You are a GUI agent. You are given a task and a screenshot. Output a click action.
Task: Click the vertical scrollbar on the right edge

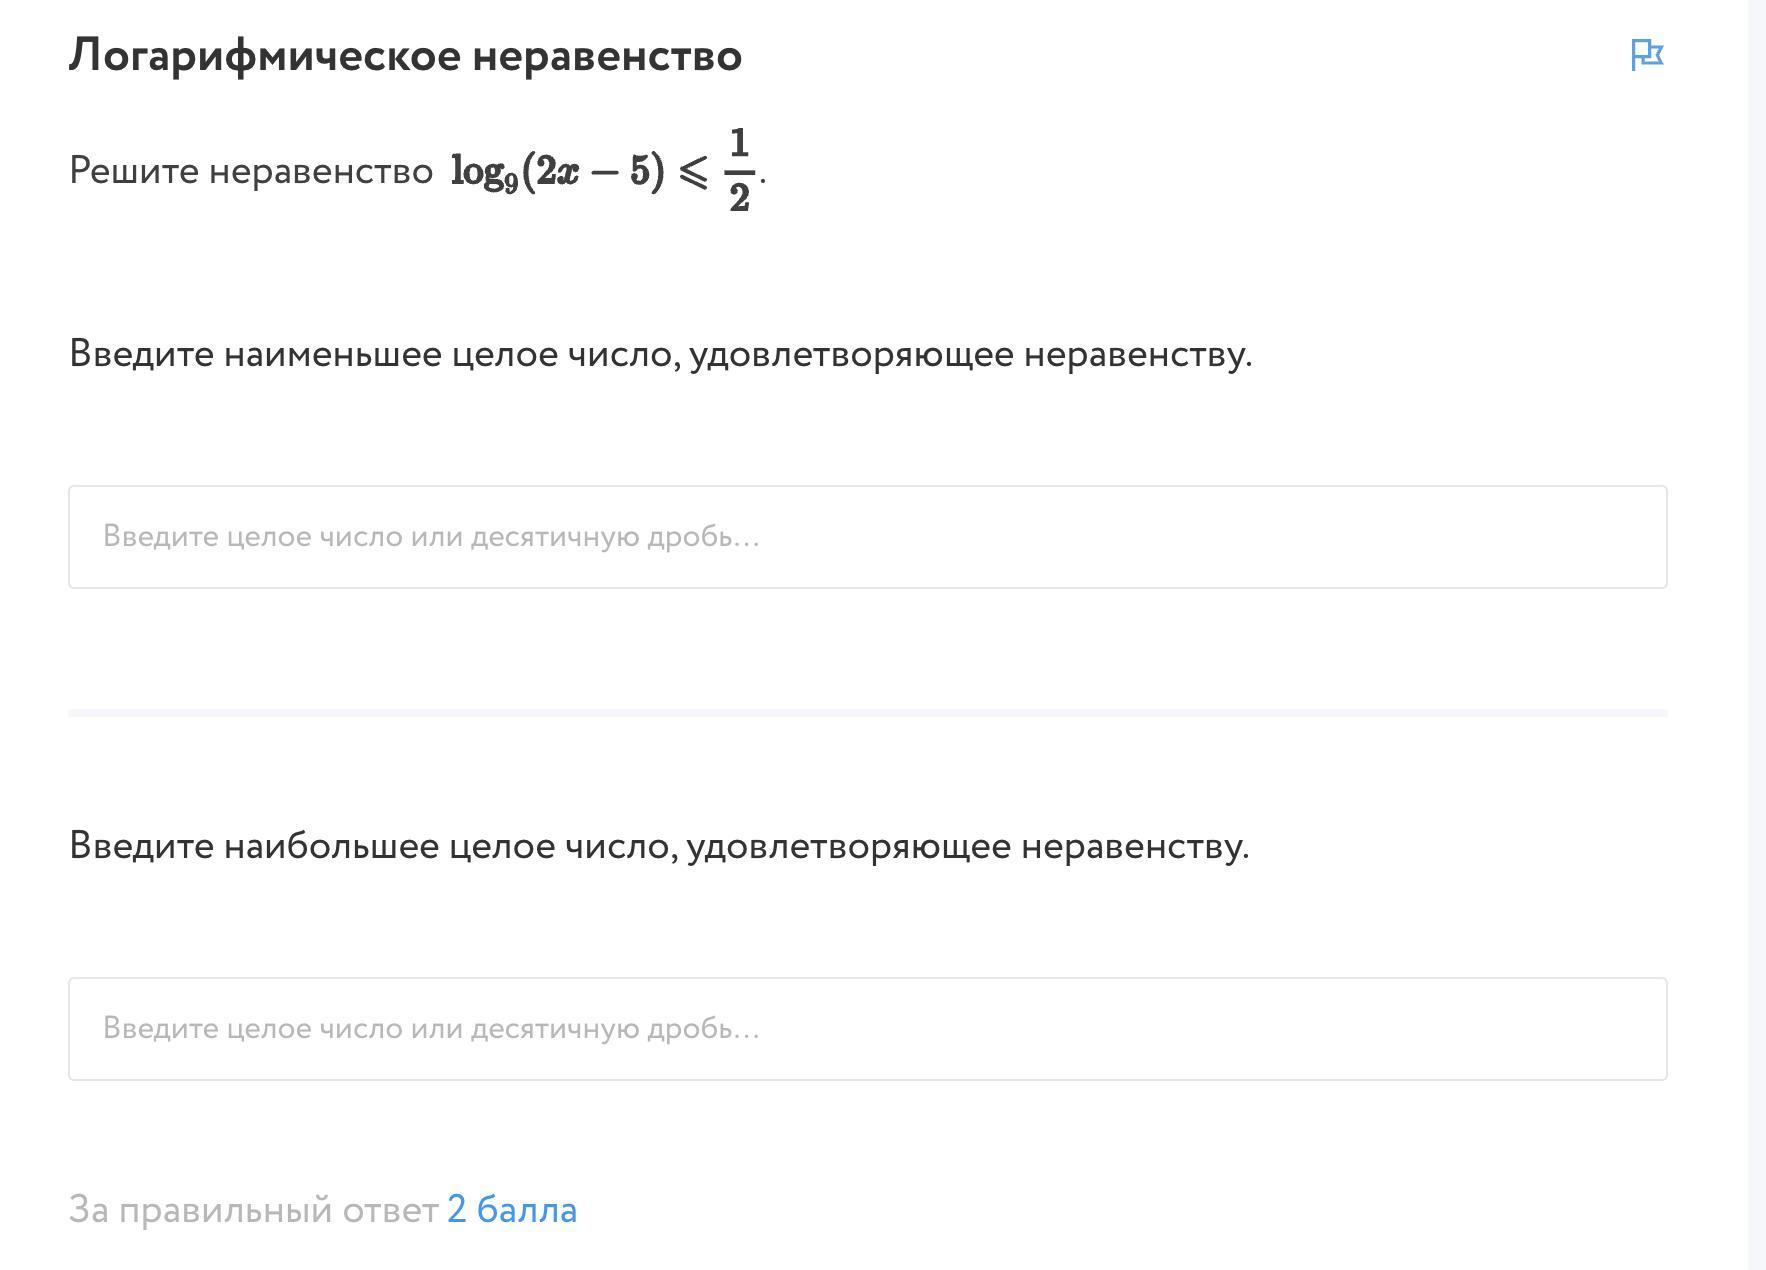coord(1756,635)
